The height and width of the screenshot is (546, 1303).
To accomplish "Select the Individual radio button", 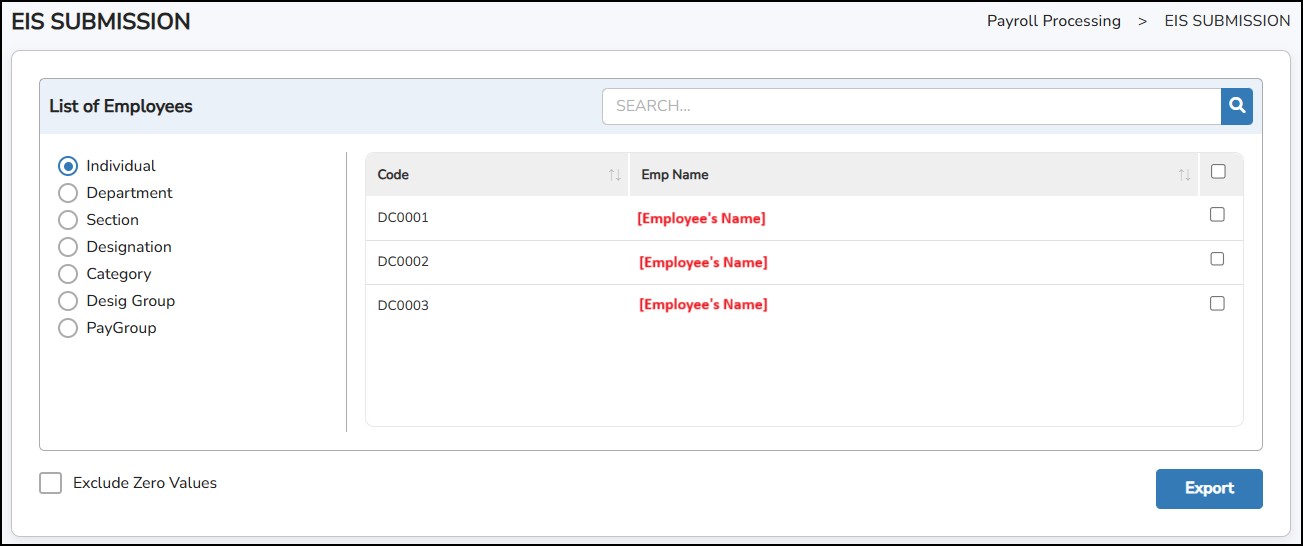I will pos(68,166).
